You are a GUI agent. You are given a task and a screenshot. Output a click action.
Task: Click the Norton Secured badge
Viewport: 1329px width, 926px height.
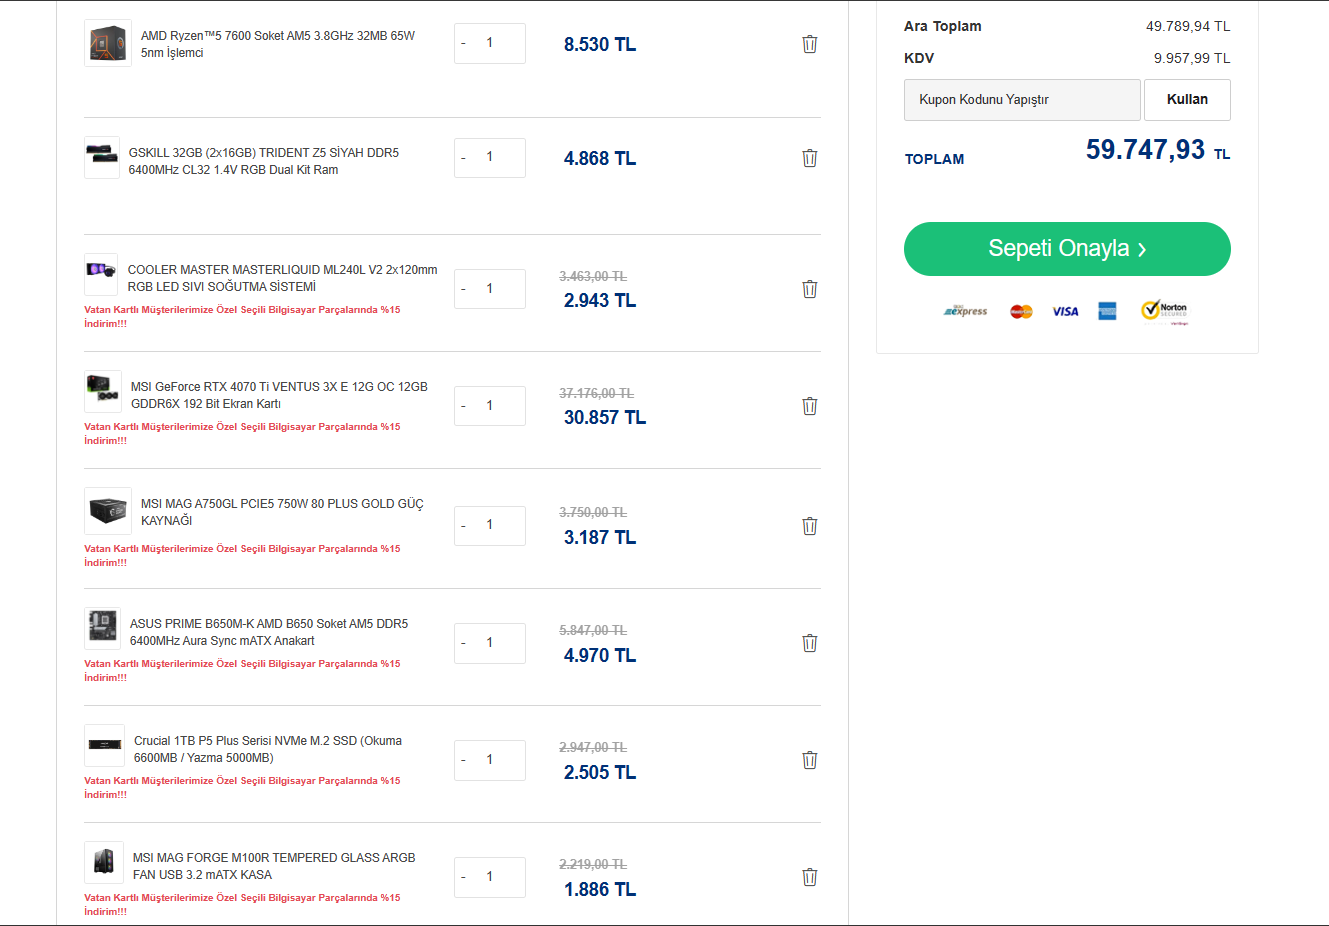[1165, 311]
